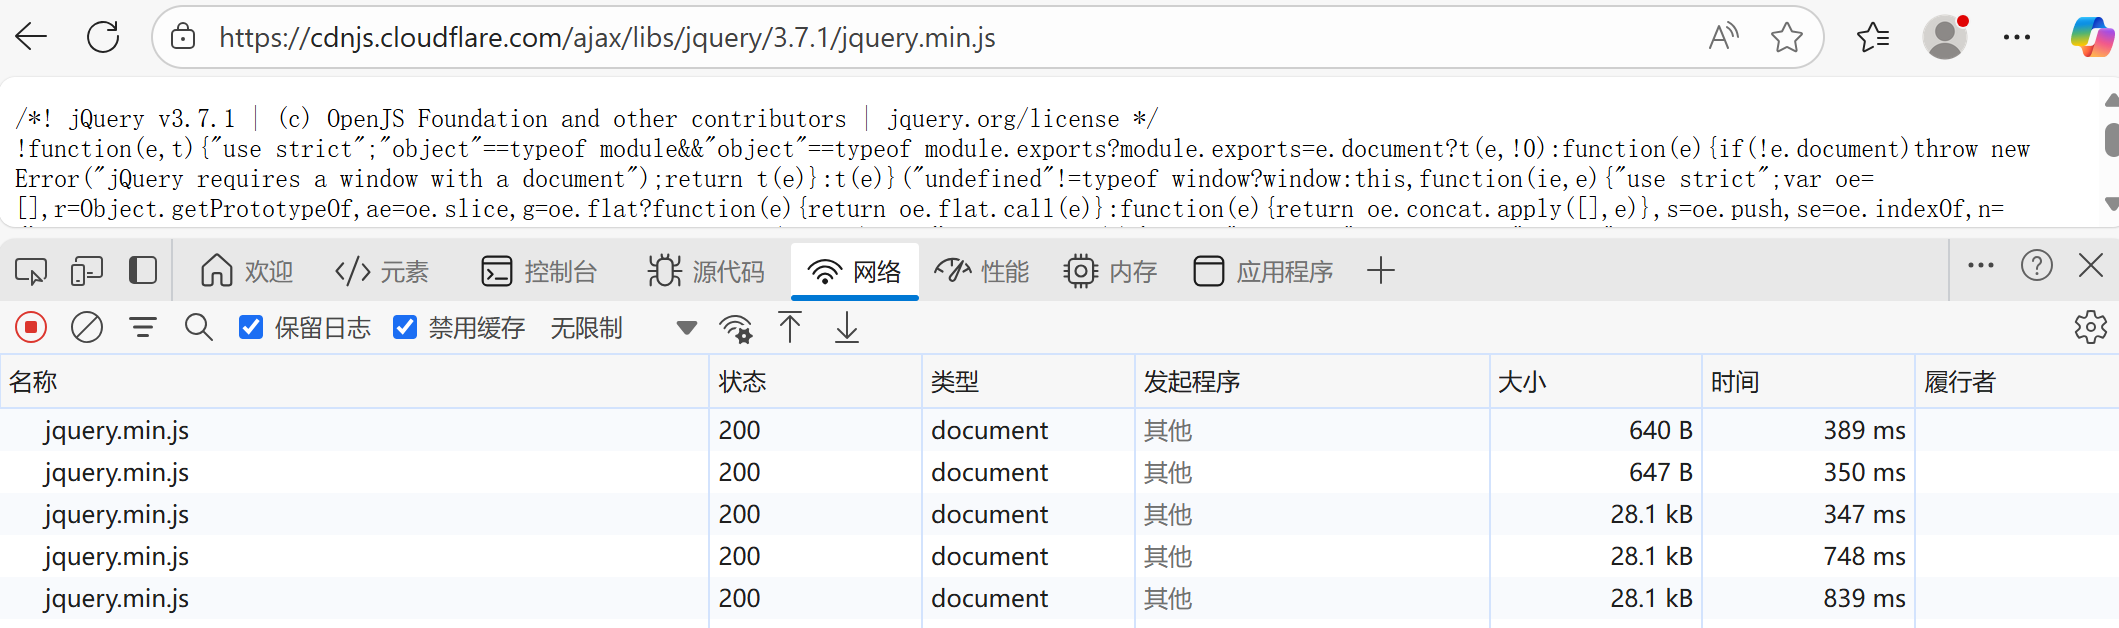The width and height of the screenshot is (2119, 628).
Task: Stop recording network log
Action: [x=31, y=327]
